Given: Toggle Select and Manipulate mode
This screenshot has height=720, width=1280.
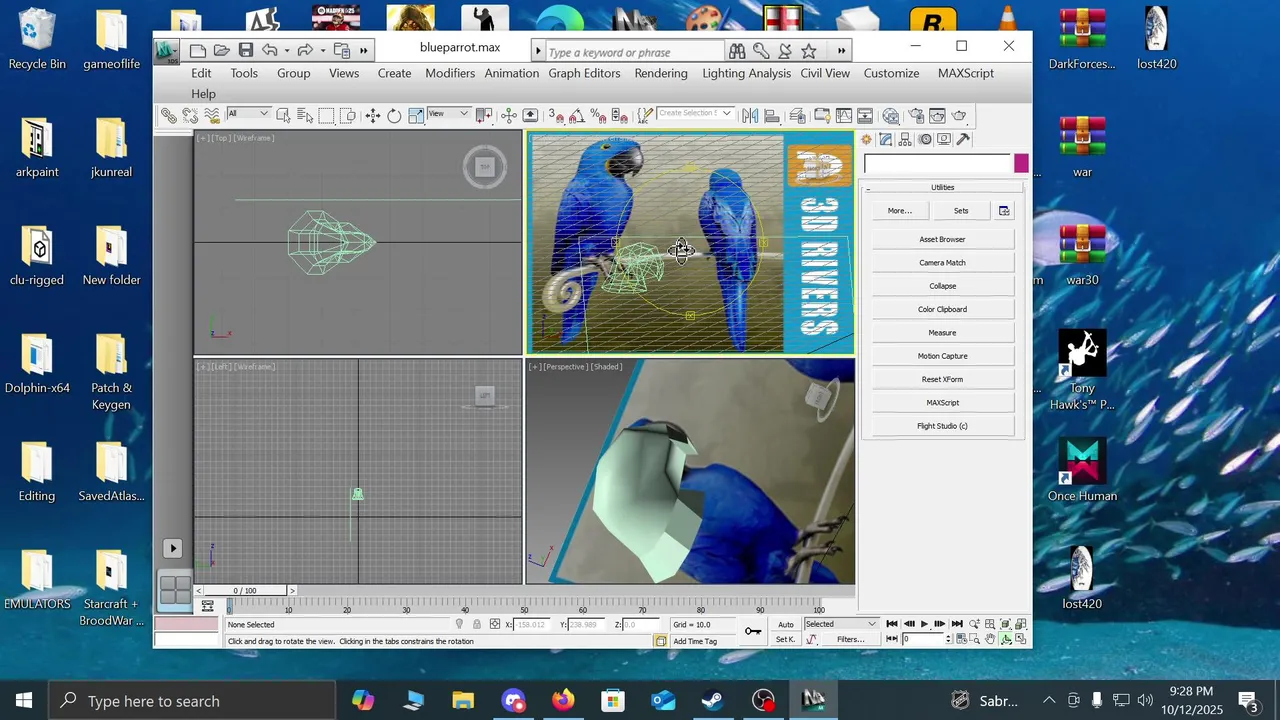Looking at the screenshot, I should [509, 115].
